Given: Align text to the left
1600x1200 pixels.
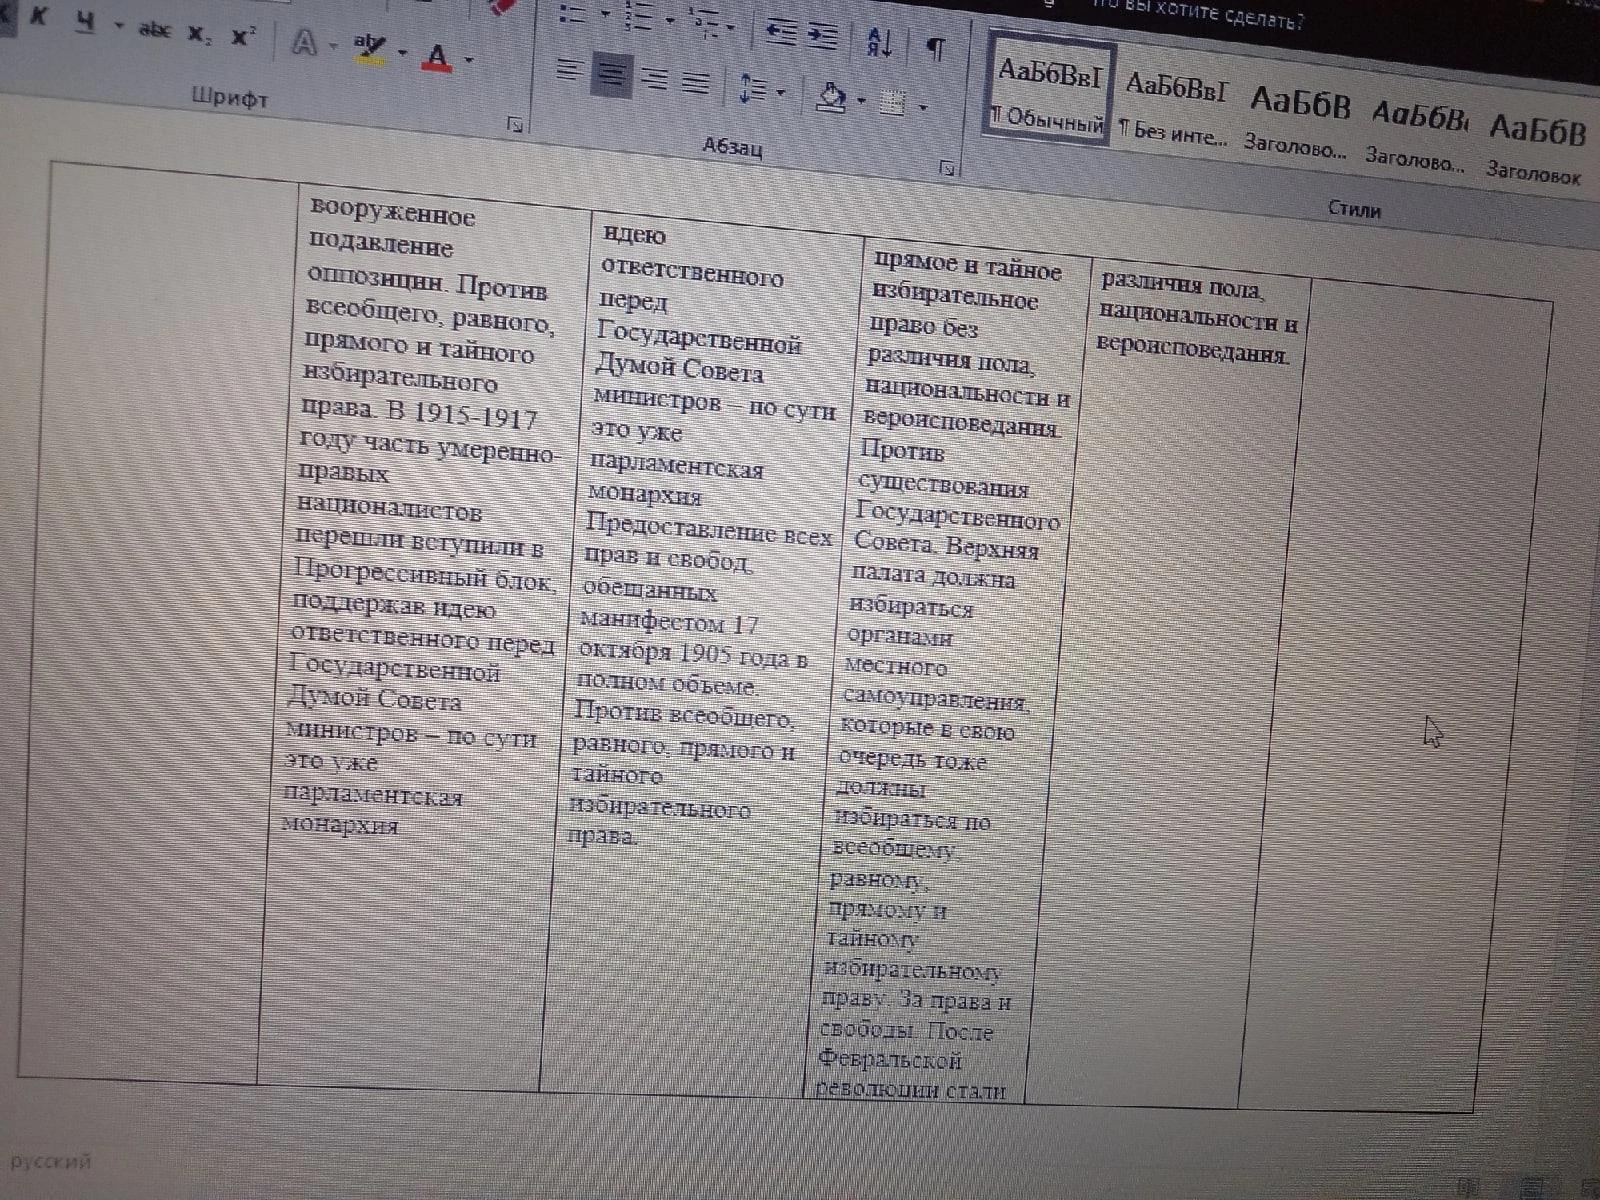Looking at the screenshot, I should (568, 70).
